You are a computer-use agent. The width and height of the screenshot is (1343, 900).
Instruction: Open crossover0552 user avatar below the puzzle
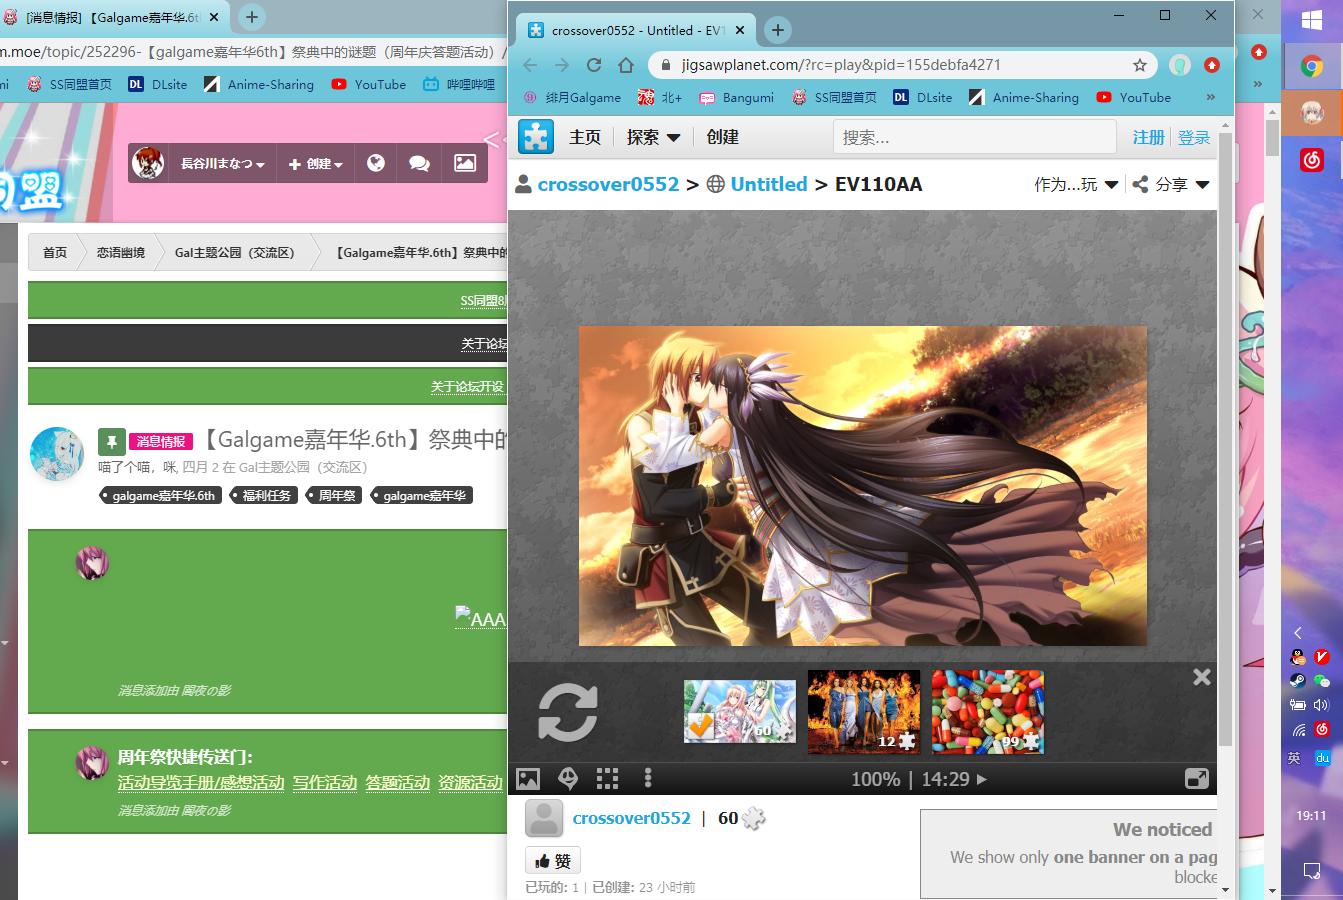pyautogui.click(x=544, y=818)
